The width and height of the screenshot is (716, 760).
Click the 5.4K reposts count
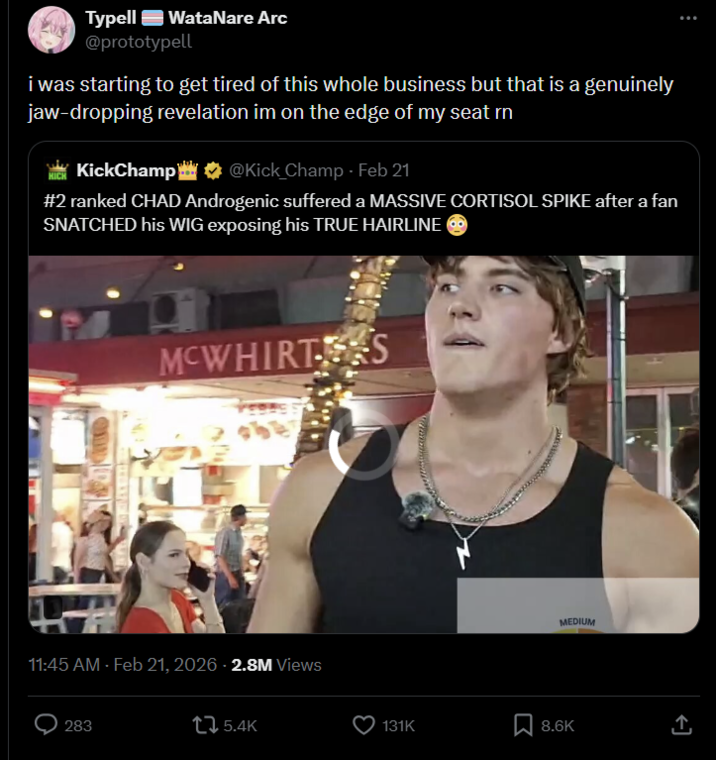[x=240, y=726]
